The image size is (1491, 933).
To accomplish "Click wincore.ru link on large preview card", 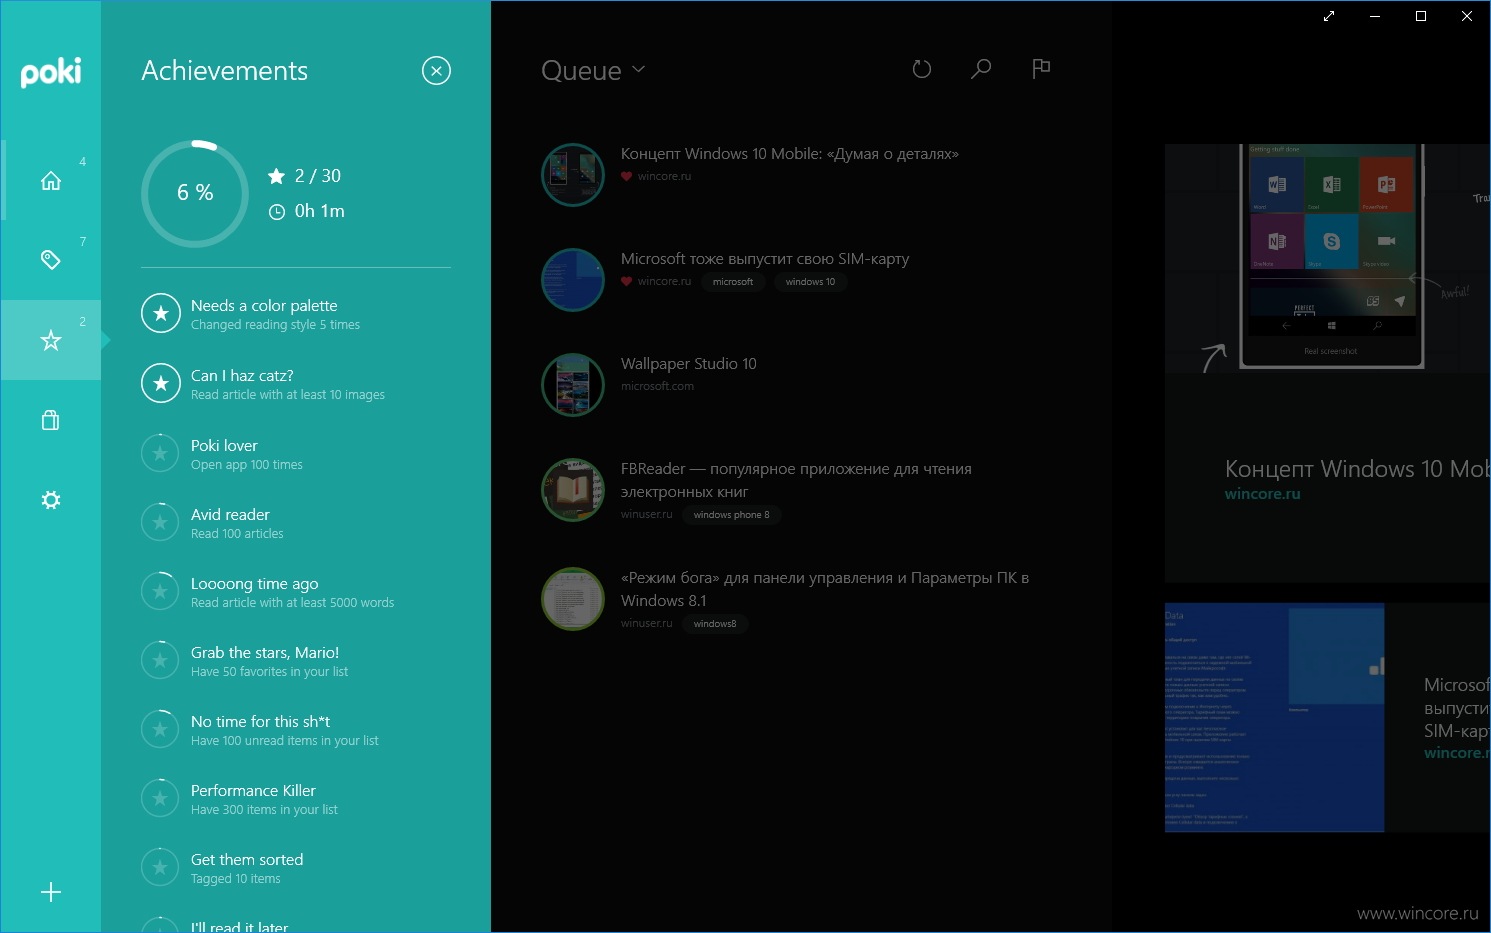I will (1263, 494).
